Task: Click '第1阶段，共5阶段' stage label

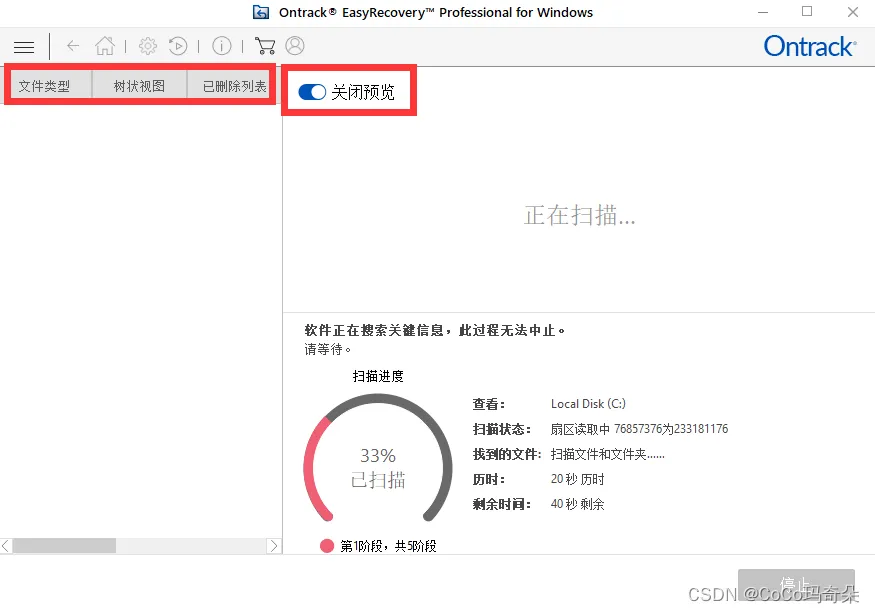Action: [x=388, y=546]
